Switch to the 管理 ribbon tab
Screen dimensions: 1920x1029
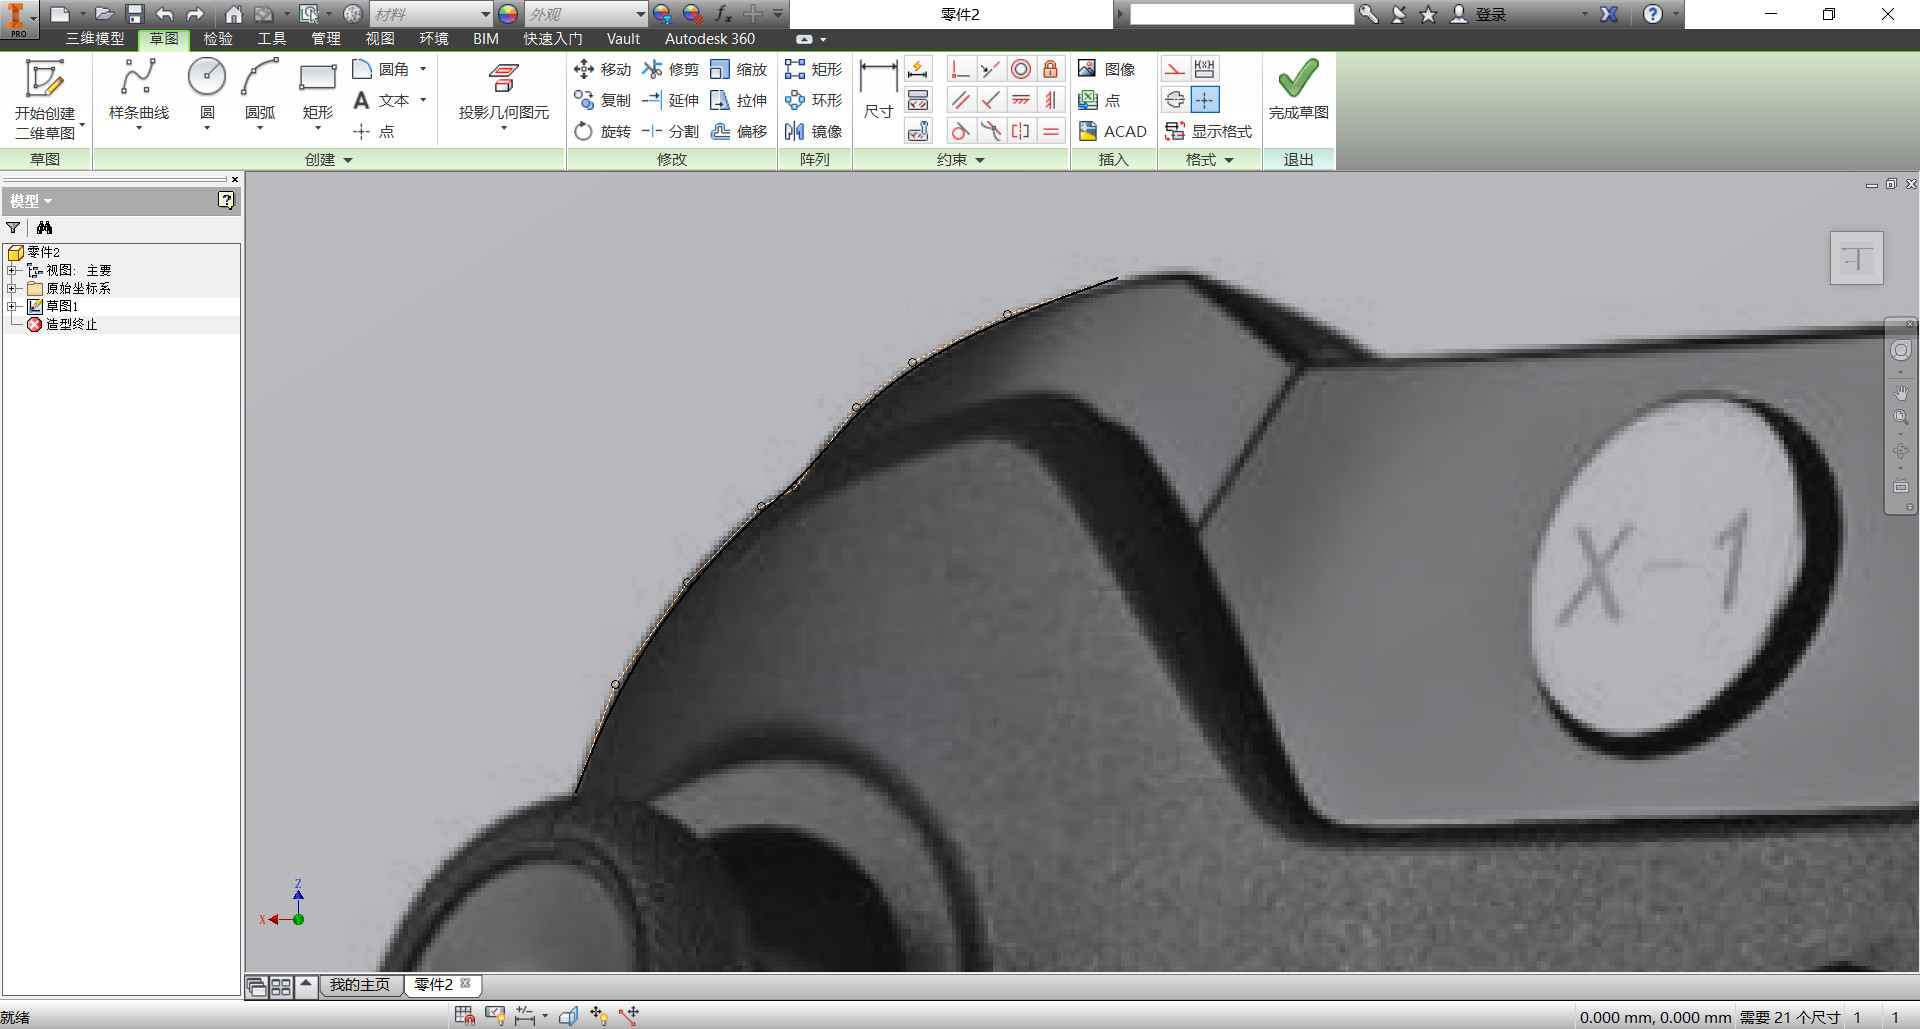click(x=326, y=39)
